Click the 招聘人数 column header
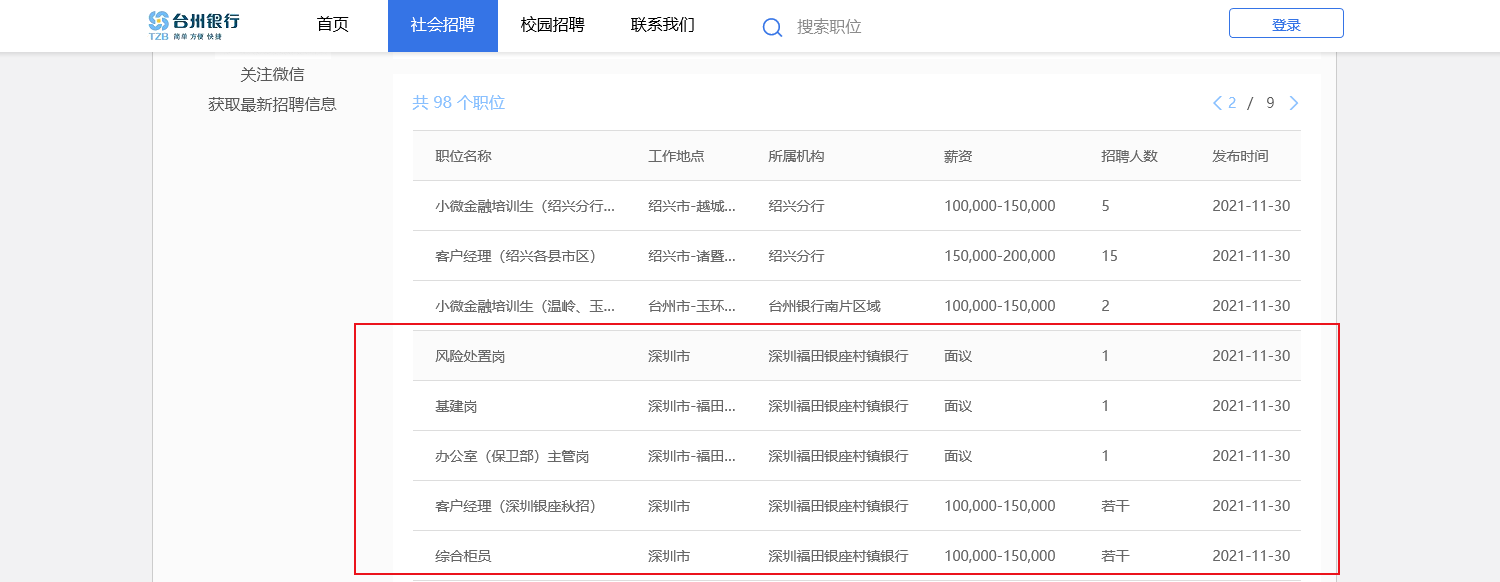The height and width of the screenshot is (582, 1500). (x=1129, y=156)
